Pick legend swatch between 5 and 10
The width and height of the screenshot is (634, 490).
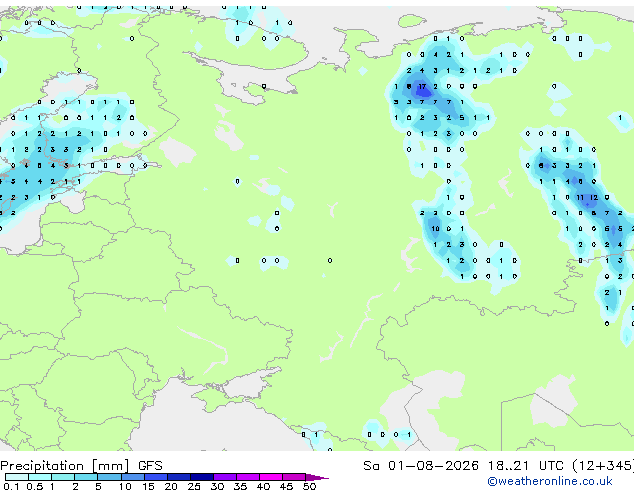(x=109, y=477)
